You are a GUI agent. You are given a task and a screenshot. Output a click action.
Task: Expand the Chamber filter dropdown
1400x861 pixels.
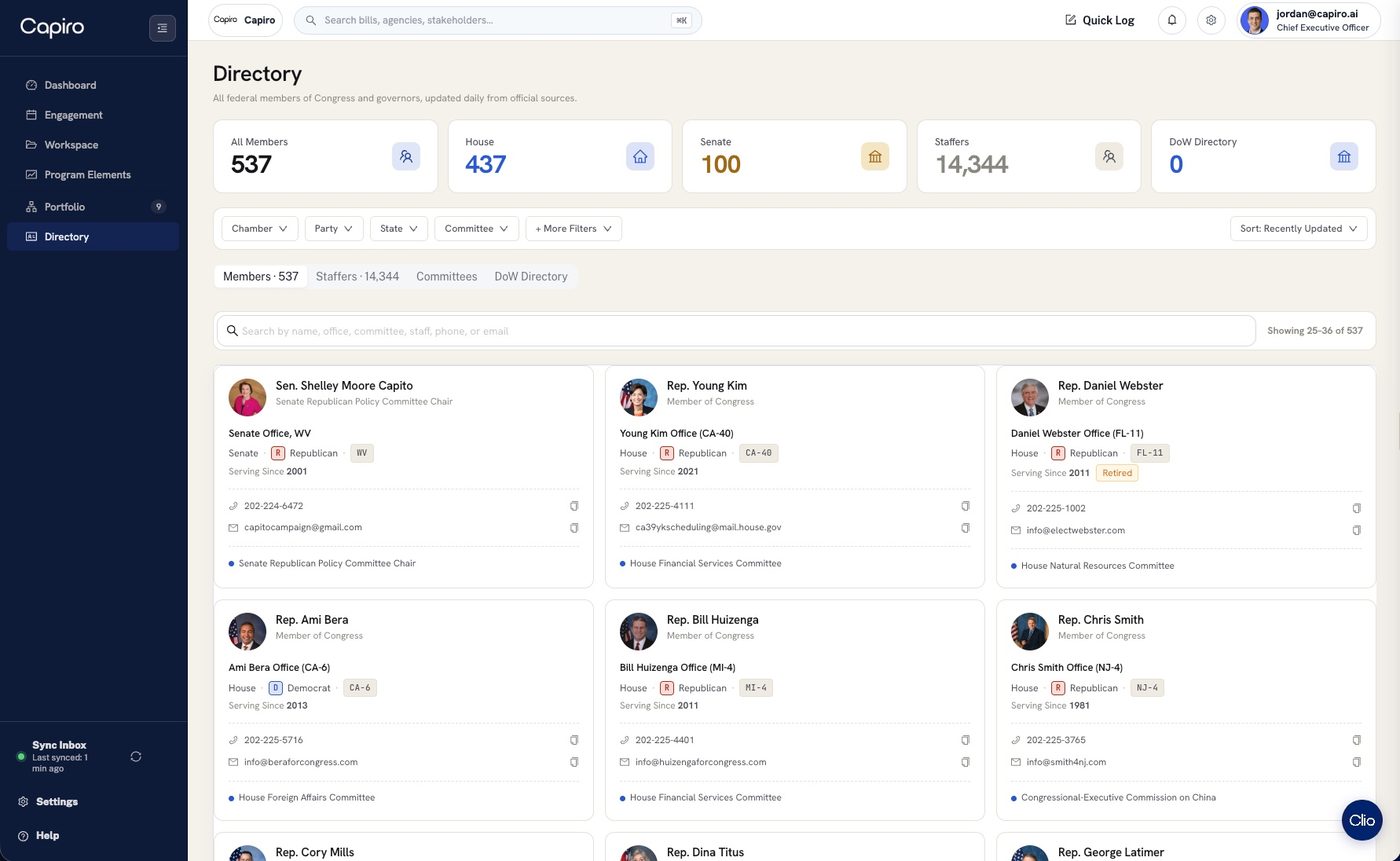click(260, 229)
